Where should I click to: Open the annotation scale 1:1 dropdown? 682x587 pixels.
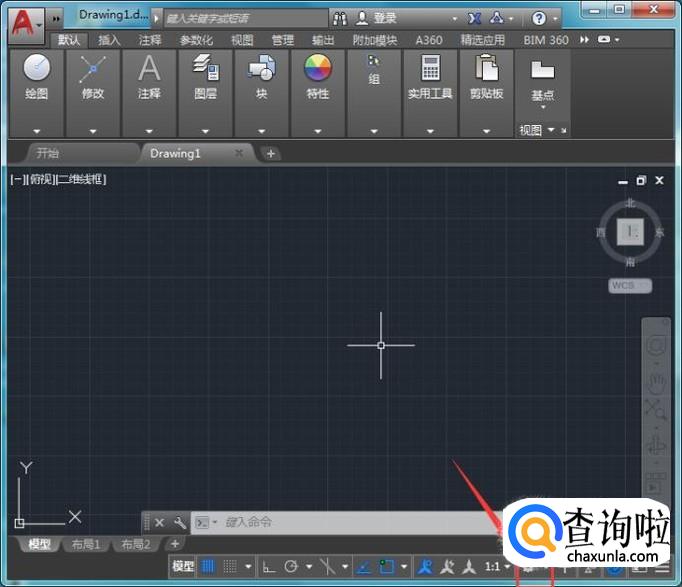(496, 566)
